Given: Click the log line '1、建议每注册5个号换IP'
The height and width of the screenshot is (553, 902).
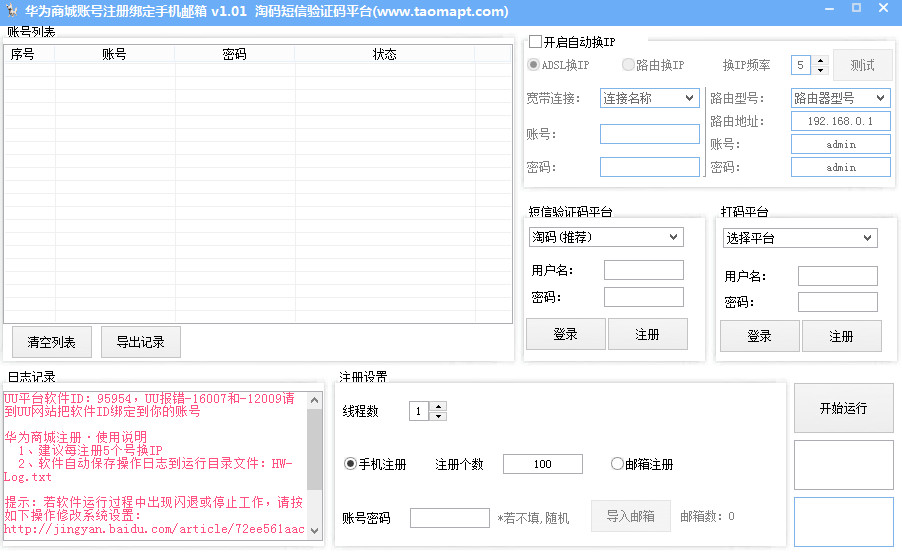Looking at the screenshot, I should pyautogui.click(x=90, y=450).
